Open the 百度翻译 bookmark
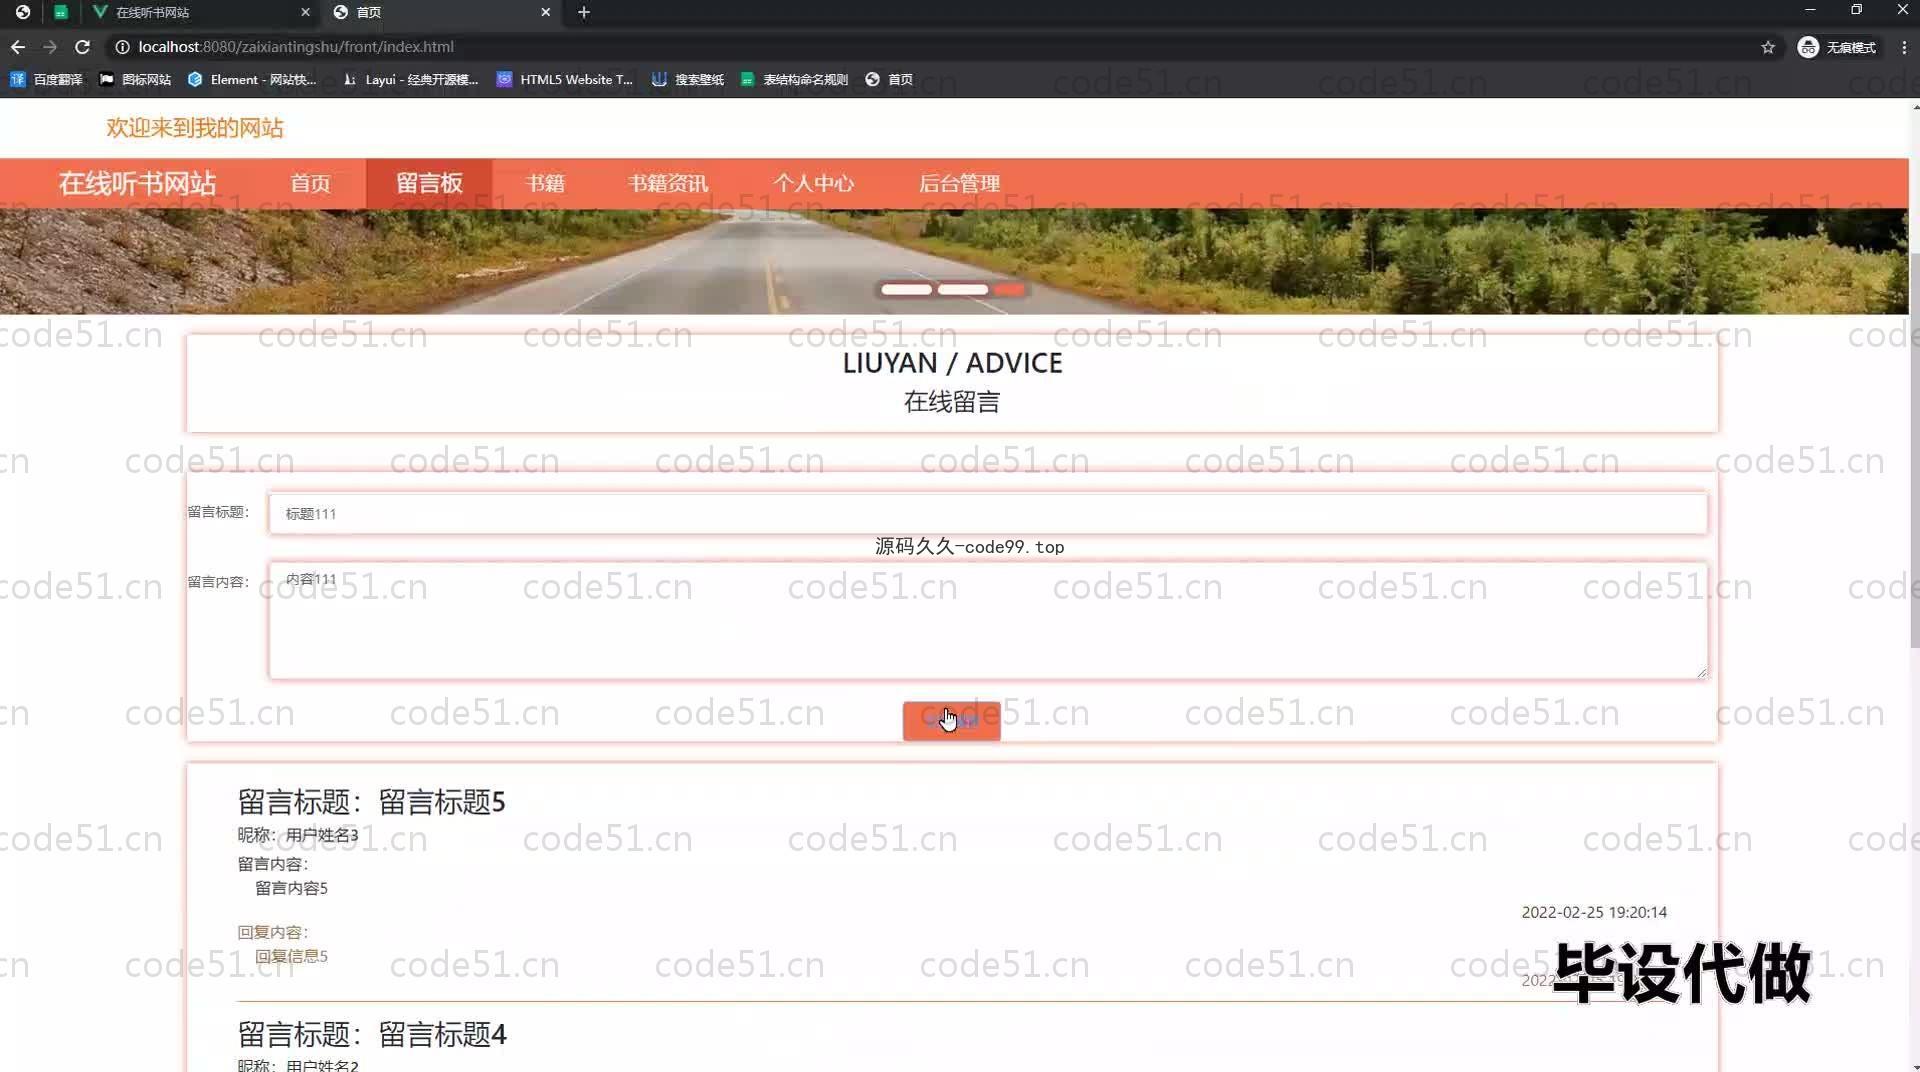The height and width of the screenshot is (1072, 1920). pos(46,79)
